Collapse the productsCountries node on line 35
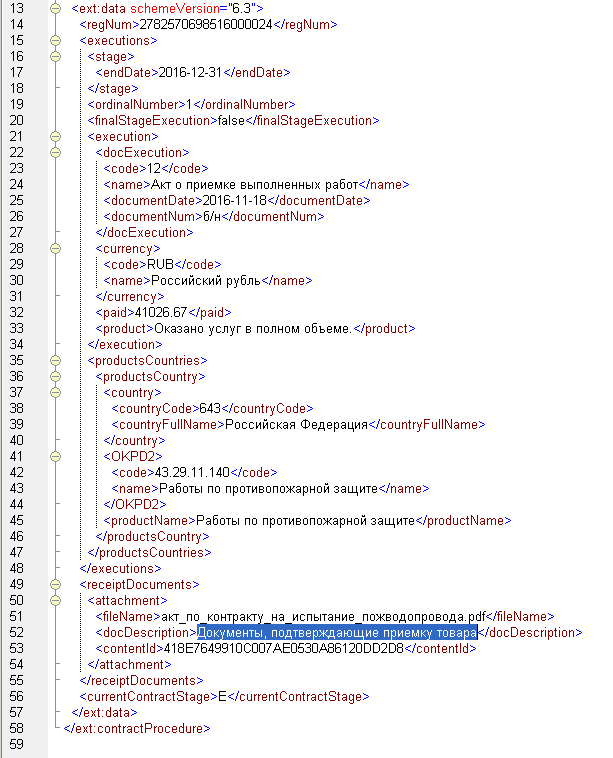The width and height of the screenshot is (613, 758). tap(56, 360)
